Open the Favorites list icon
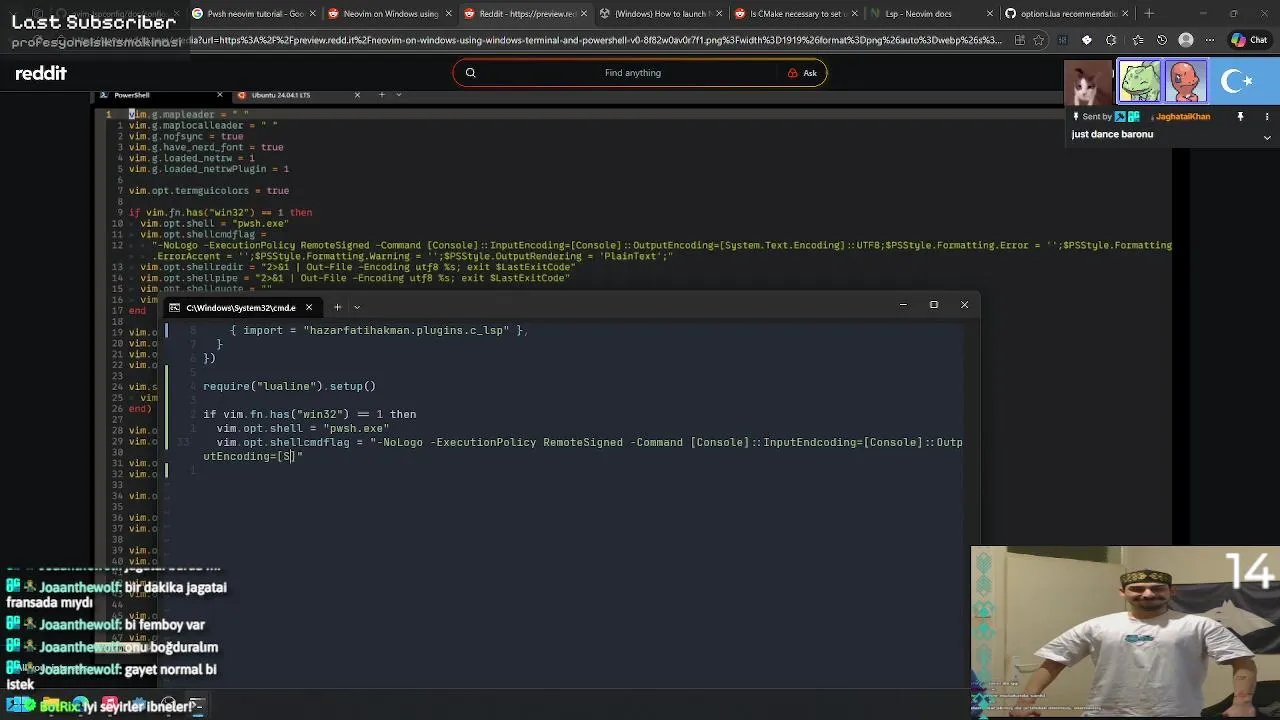 (1137, 40)
